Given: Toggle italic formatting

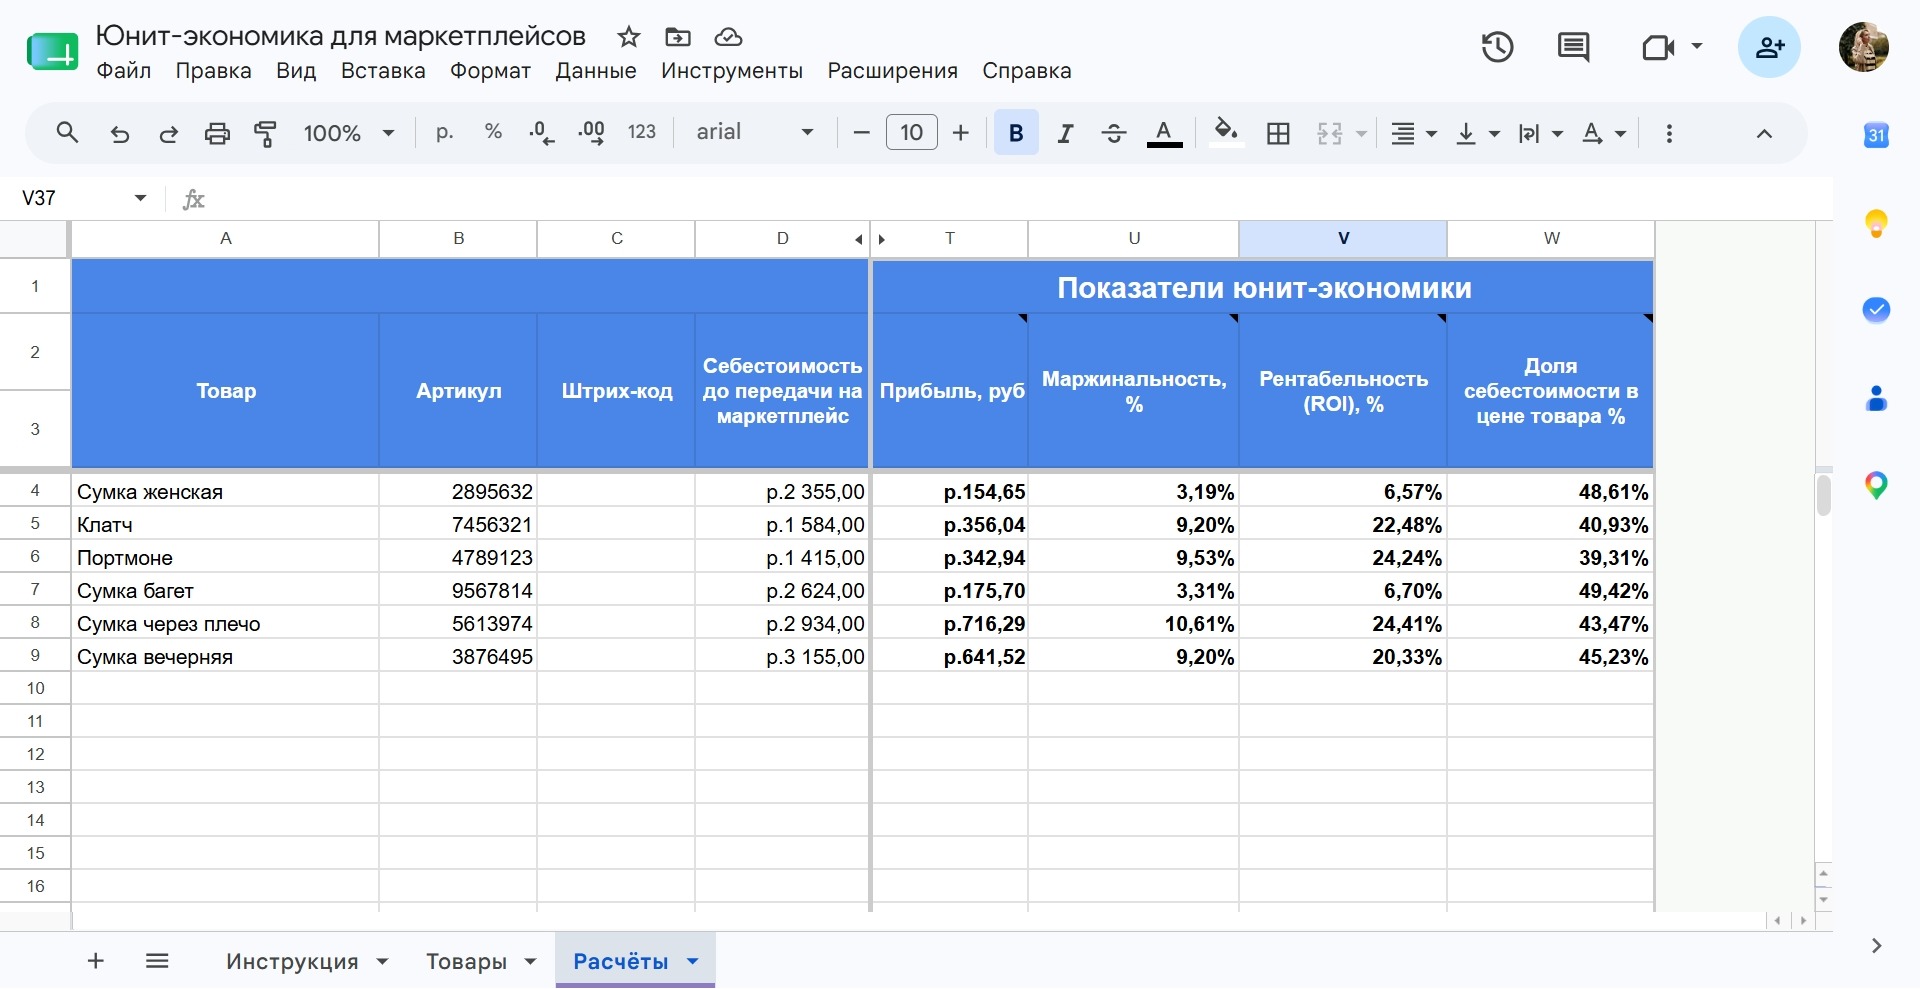Looking at the screenshot, I should tap(1066, 133).
